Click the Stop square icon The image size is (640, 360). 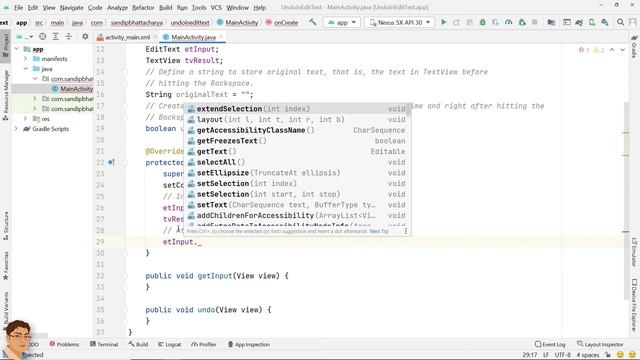pyautogui.click(x=535, y=22)
